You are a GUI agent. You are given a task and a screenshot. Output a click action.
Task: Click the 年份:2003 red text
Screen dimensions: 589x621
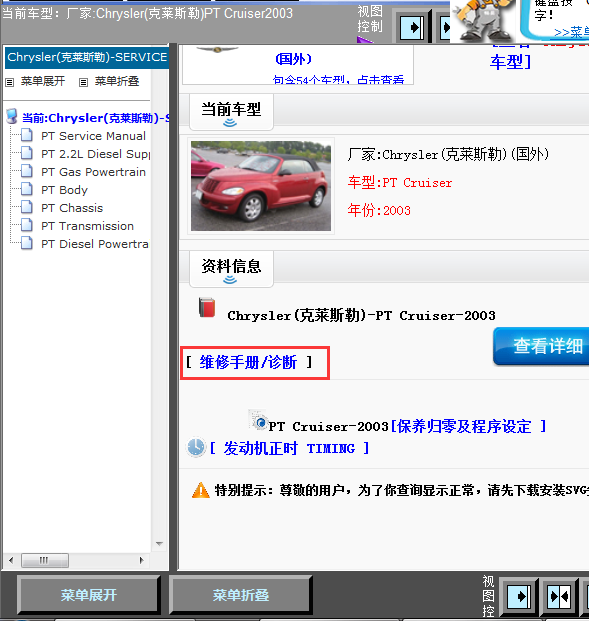click(x=379, y=210)
